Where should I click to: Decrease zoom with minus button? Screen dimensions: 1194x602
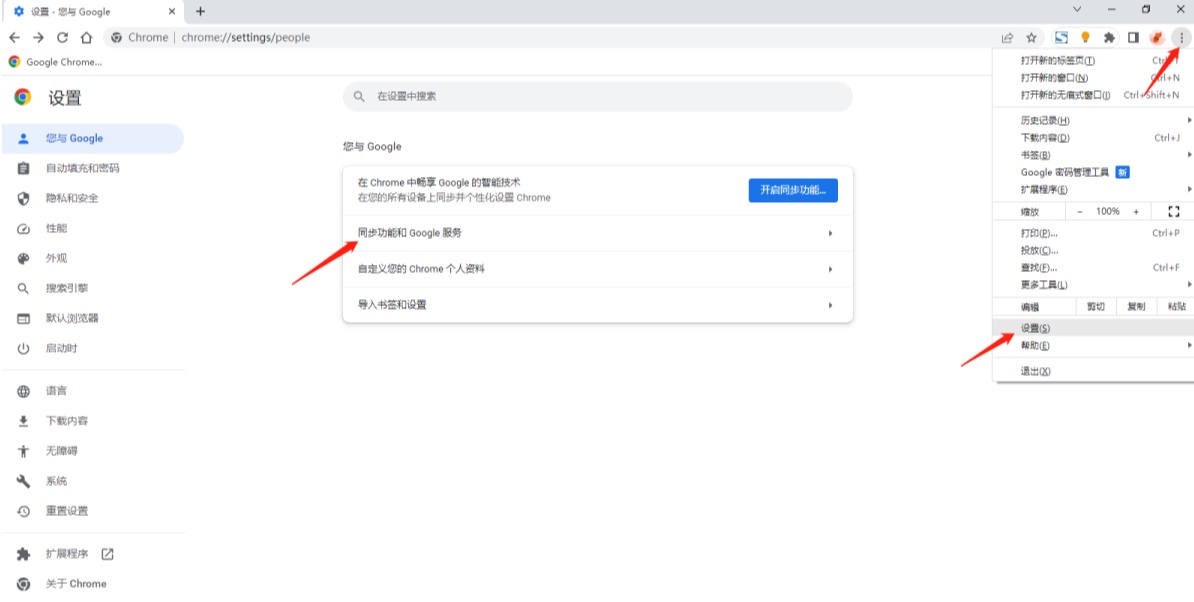click(x=1080, y=212)
